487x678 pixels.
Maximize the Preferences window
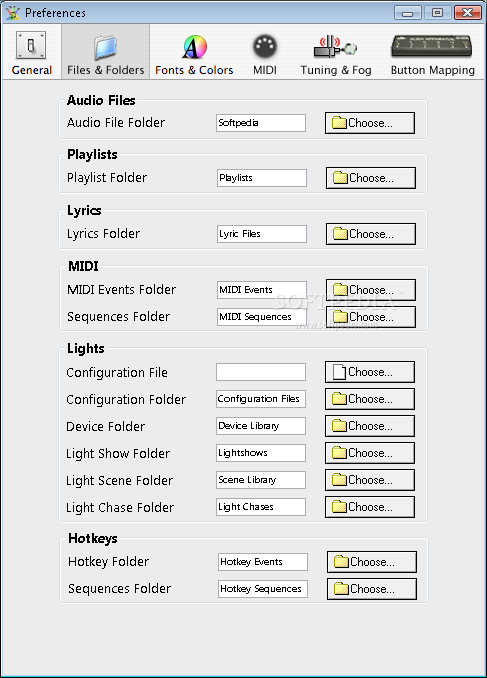pos(437,13)
